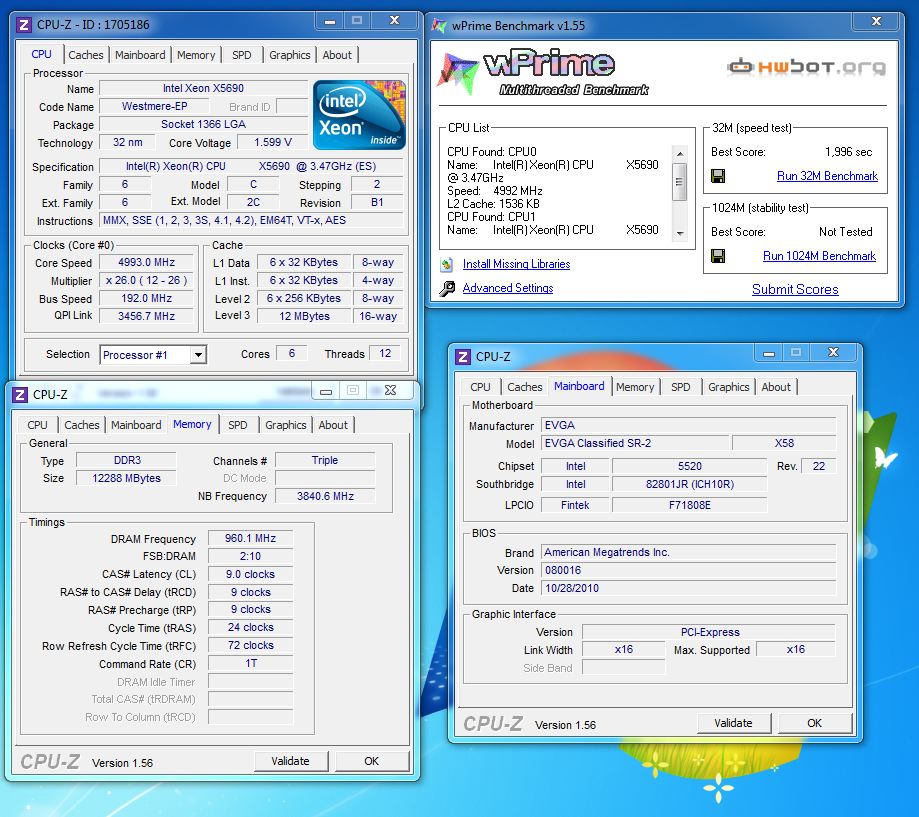Click the Threads 12 value

(x=385, y=353)
